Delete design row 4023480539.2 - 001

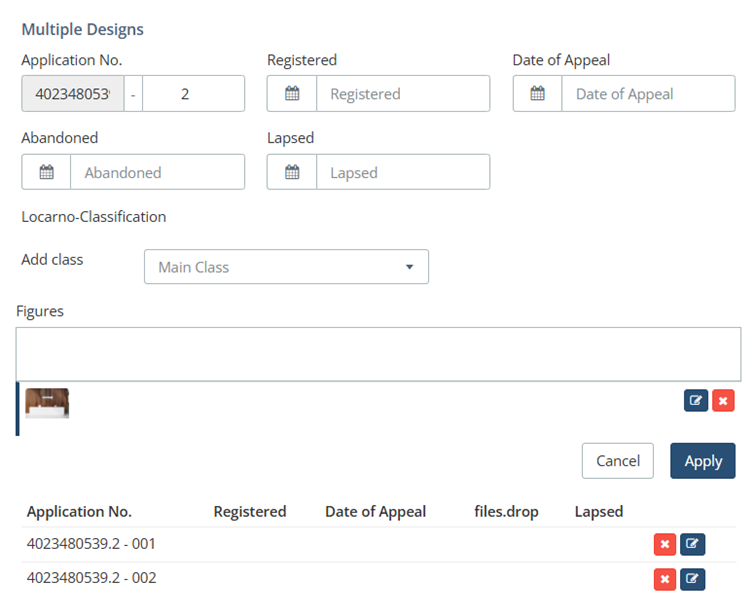(664, 545)
